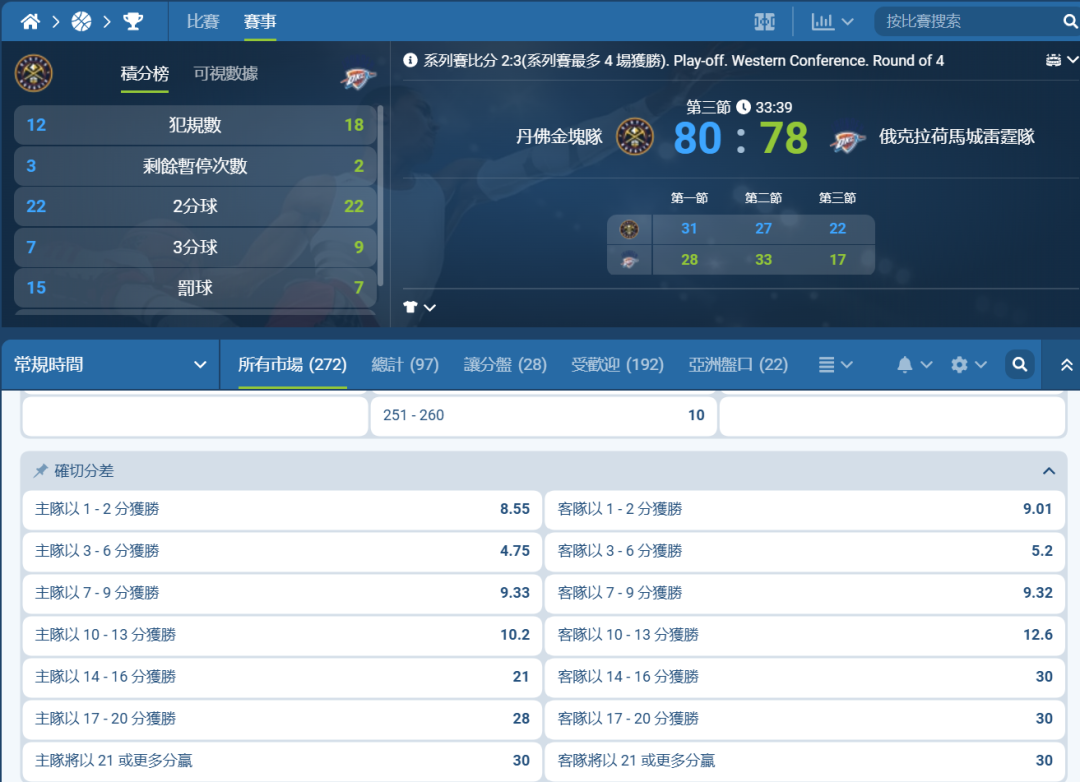Screen dimensions: 1080x782
Task: Click the magnifier icon in top search
Action: [1070, 22]
